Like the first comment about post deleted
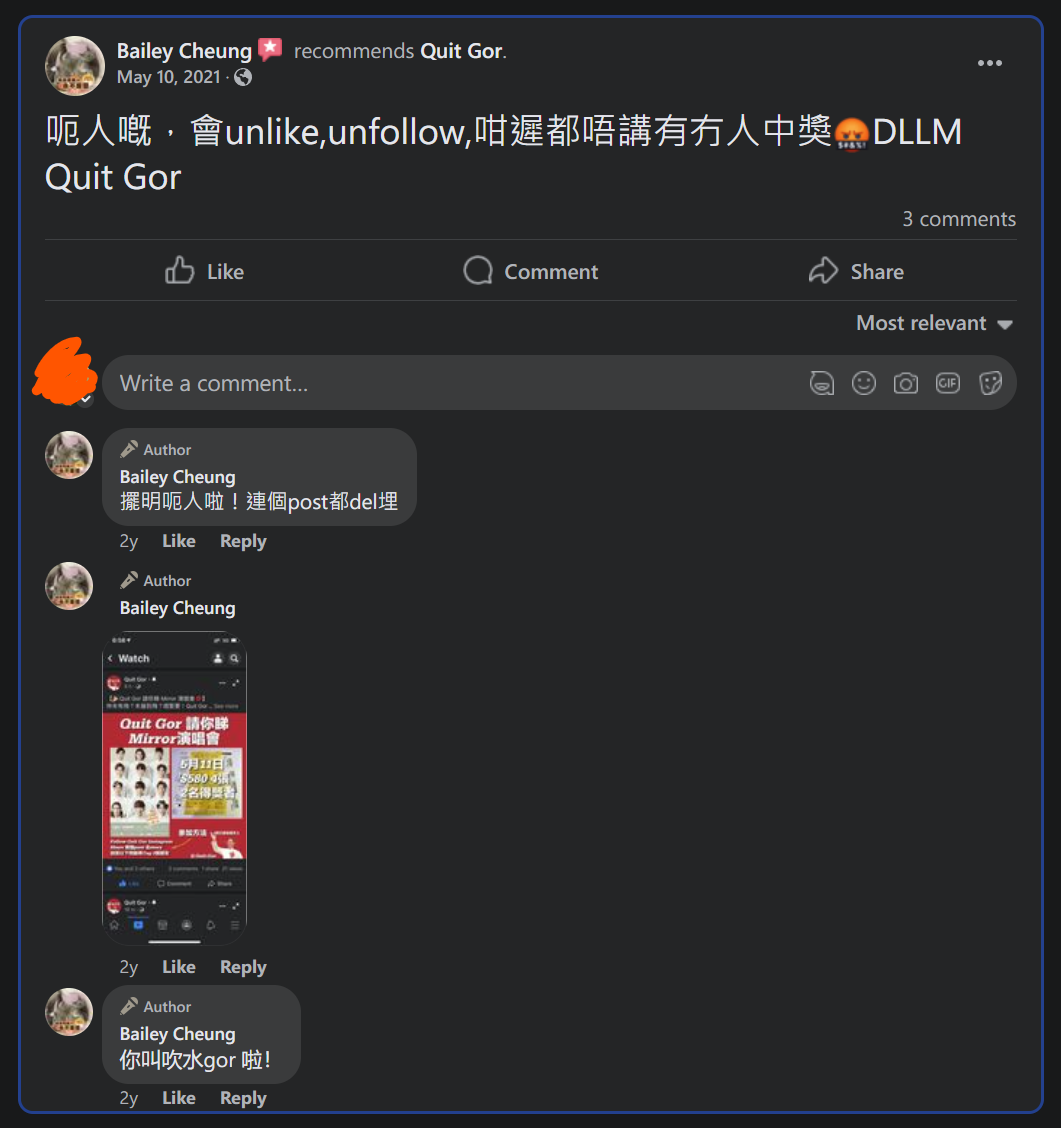Image resolution: width=1061 pixels, height=1128 pixels. [x=178, y=541]
